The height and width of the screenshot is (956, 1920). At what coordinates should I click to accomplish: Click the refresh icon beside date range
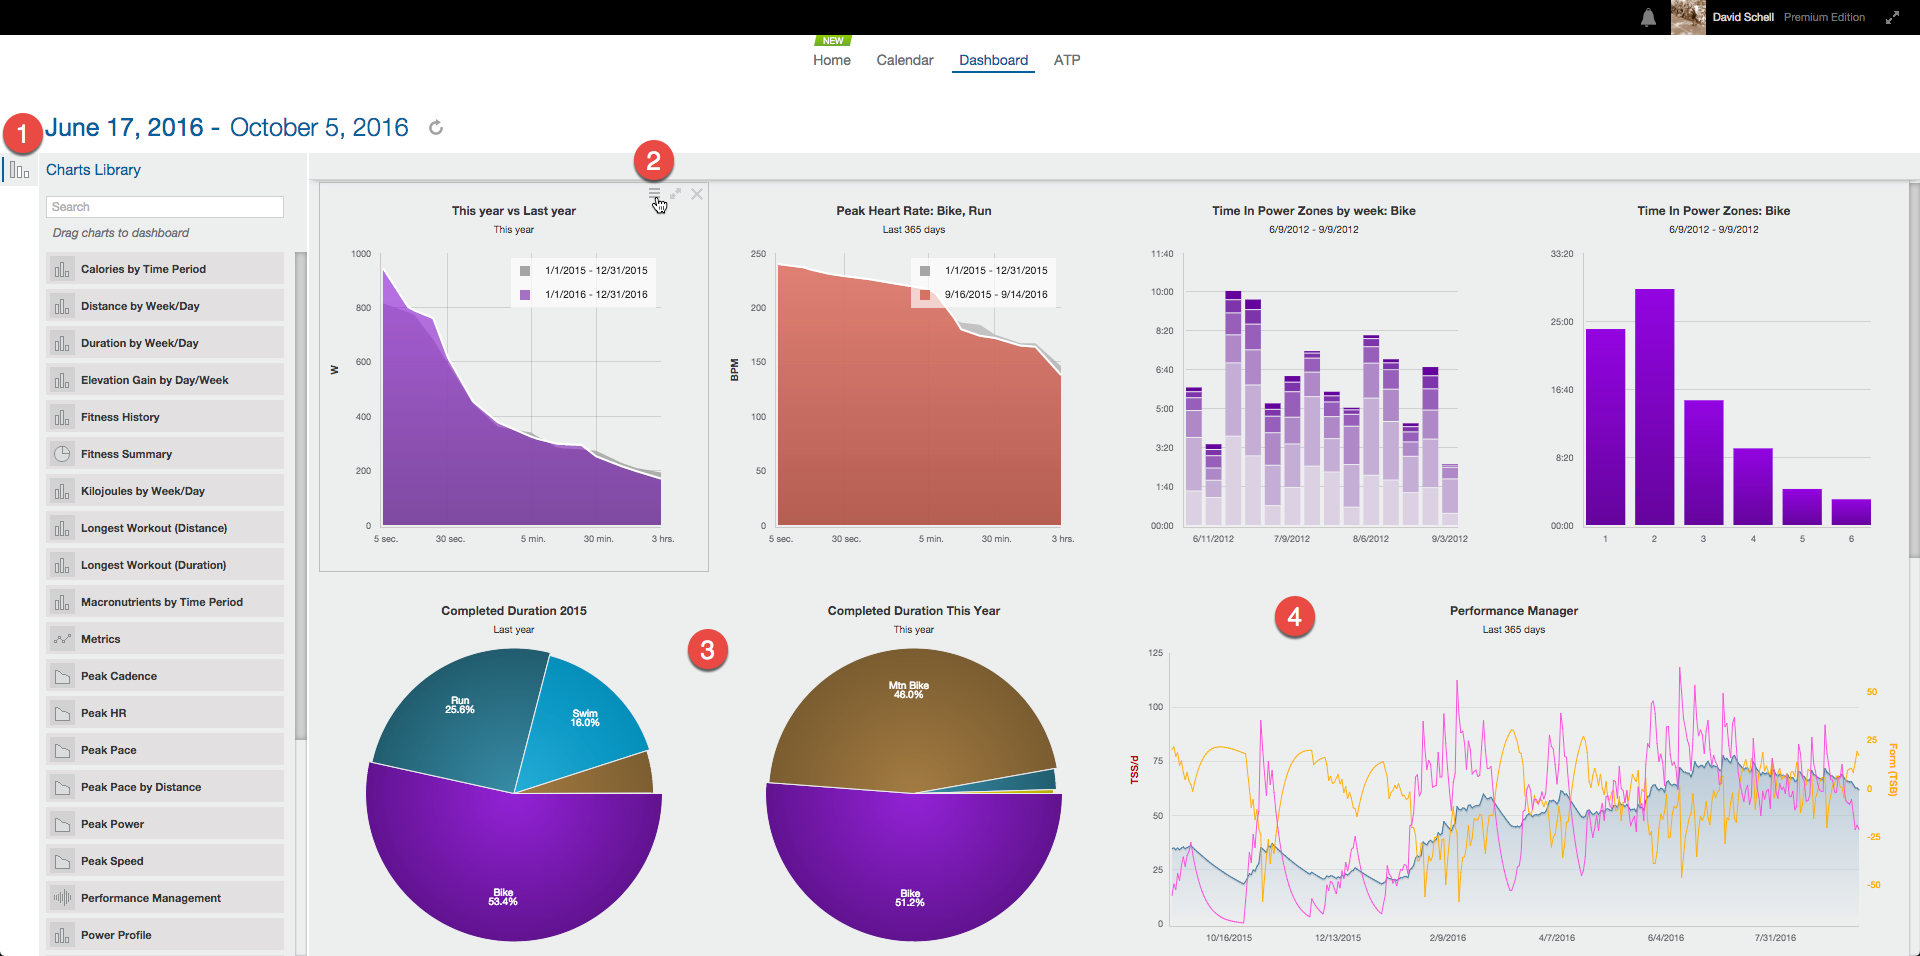pyautogui.click(x=436, y=128)
